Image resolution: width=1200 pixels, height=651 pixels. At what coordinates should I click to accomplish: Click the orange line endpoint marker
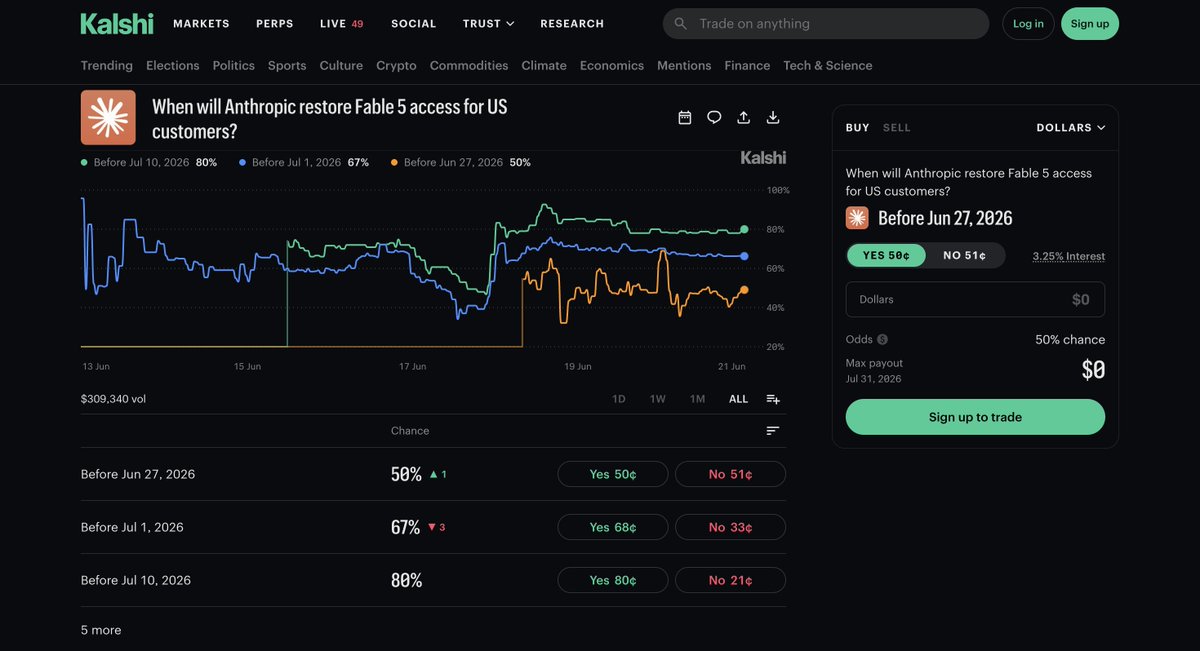pos(744,290)
